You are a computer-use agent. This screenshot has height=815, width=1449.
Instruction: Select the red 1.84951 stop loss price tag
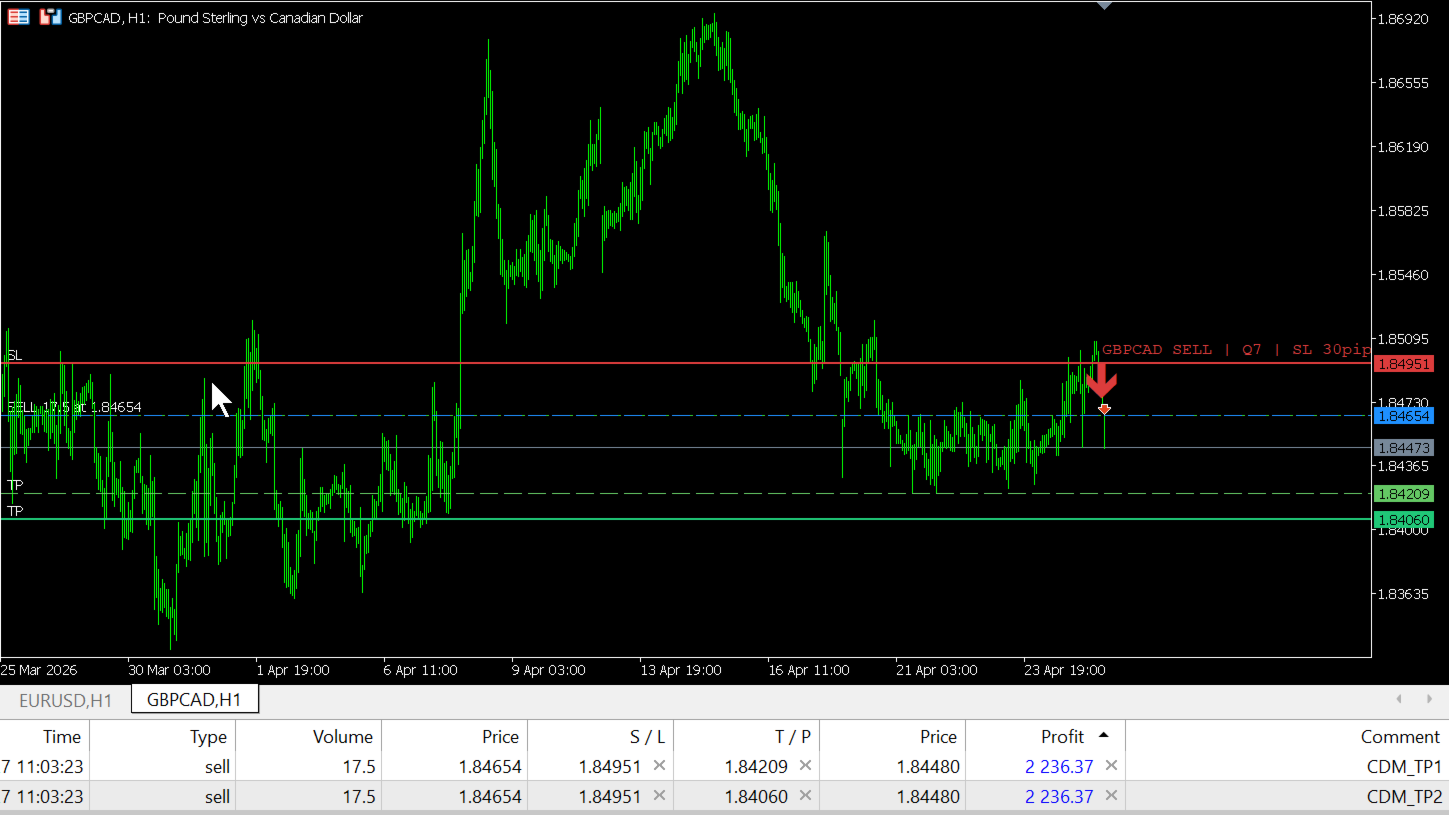point(1404,363)
